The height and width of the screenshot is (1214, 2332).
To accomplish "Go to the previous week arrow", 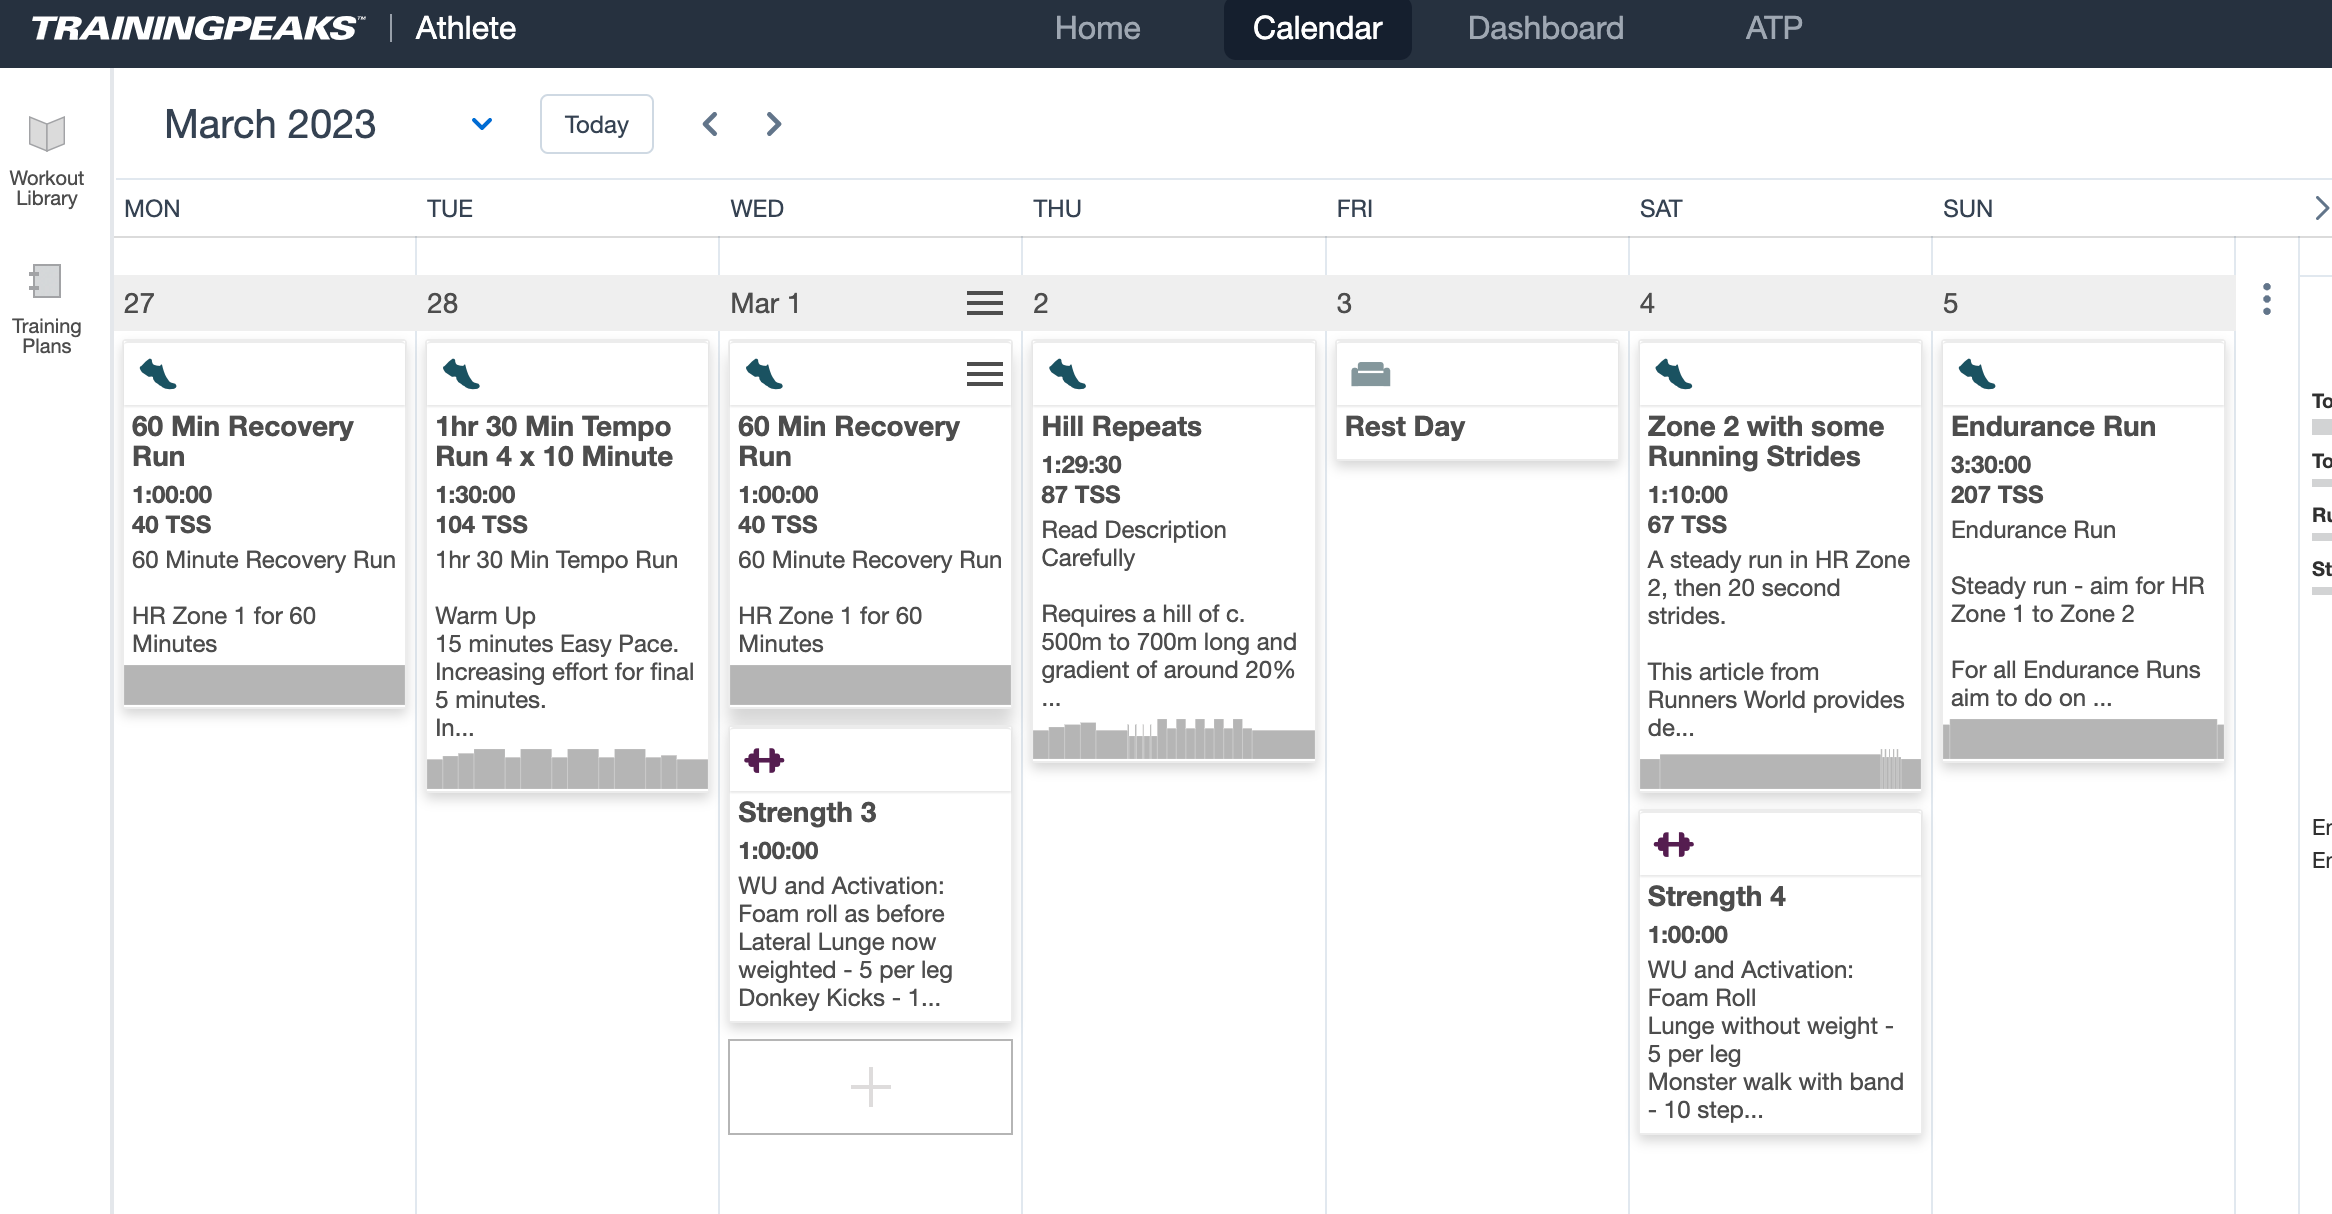I will tap(710, 124).
